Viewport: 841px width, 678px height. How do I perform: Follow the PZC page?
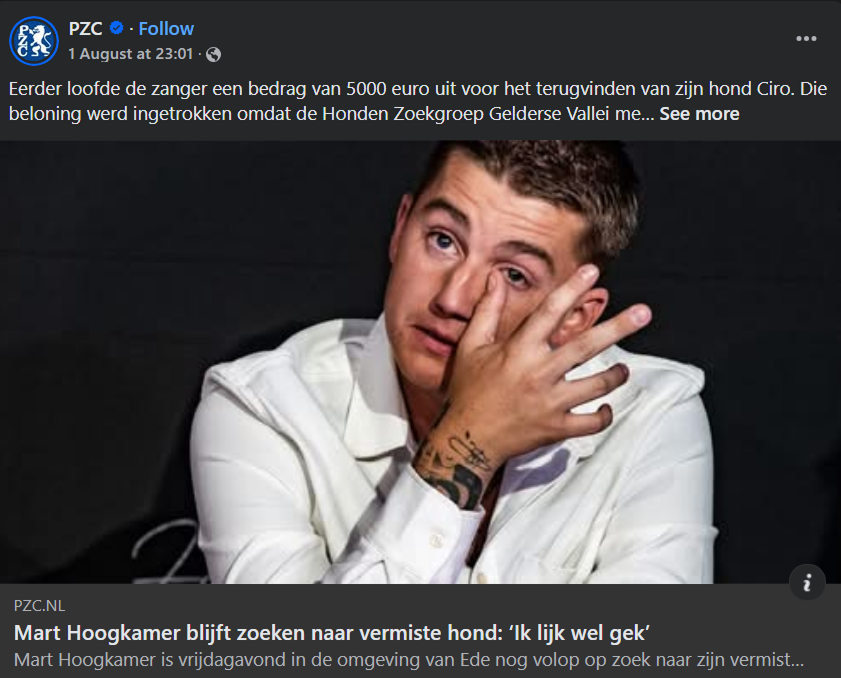(x=166, y=28)
